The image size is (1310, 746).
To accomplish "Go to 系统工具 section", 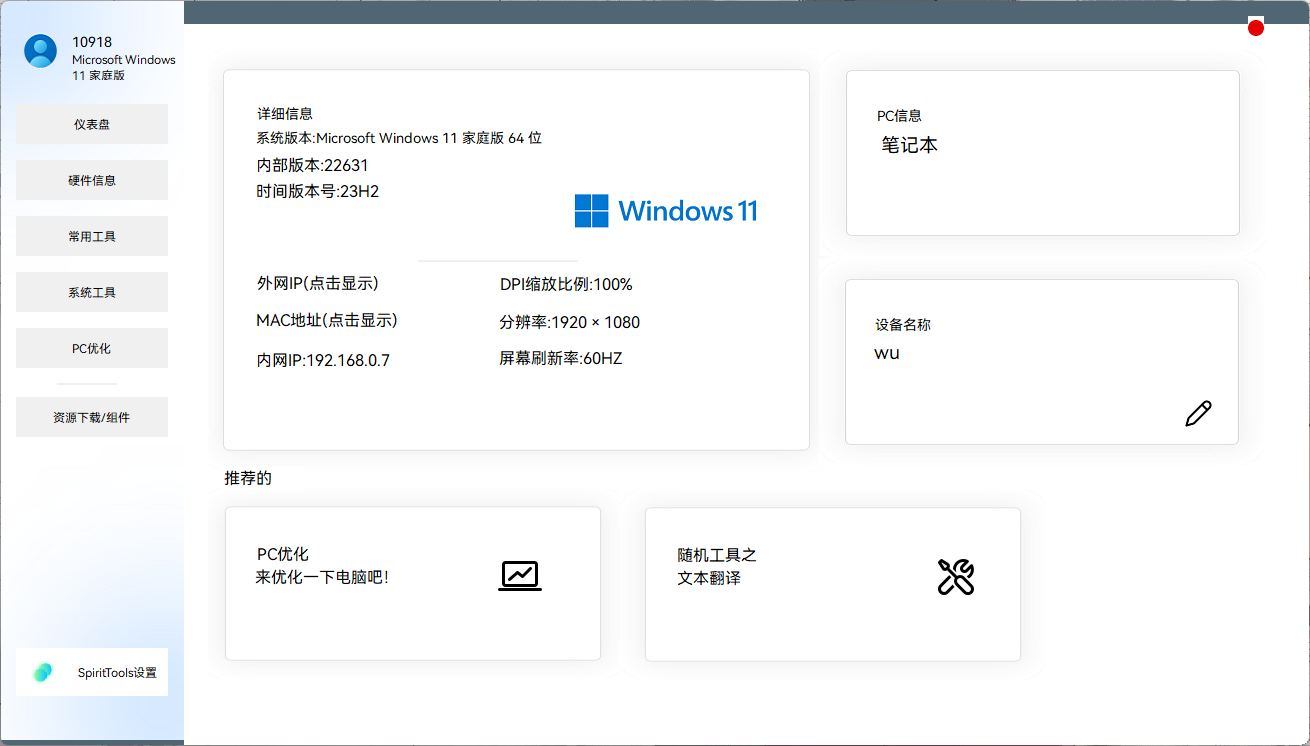I will [92, 293].
